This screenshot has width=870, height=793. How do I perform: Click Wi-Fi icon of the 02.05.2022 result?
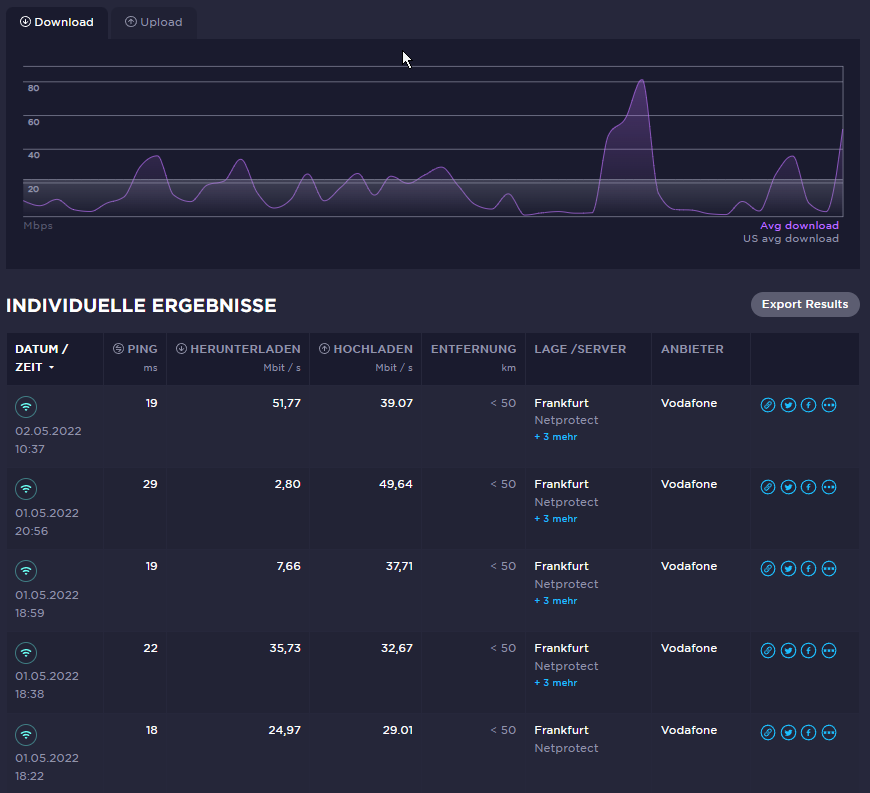pyautogui.click(x=26, y=407)
